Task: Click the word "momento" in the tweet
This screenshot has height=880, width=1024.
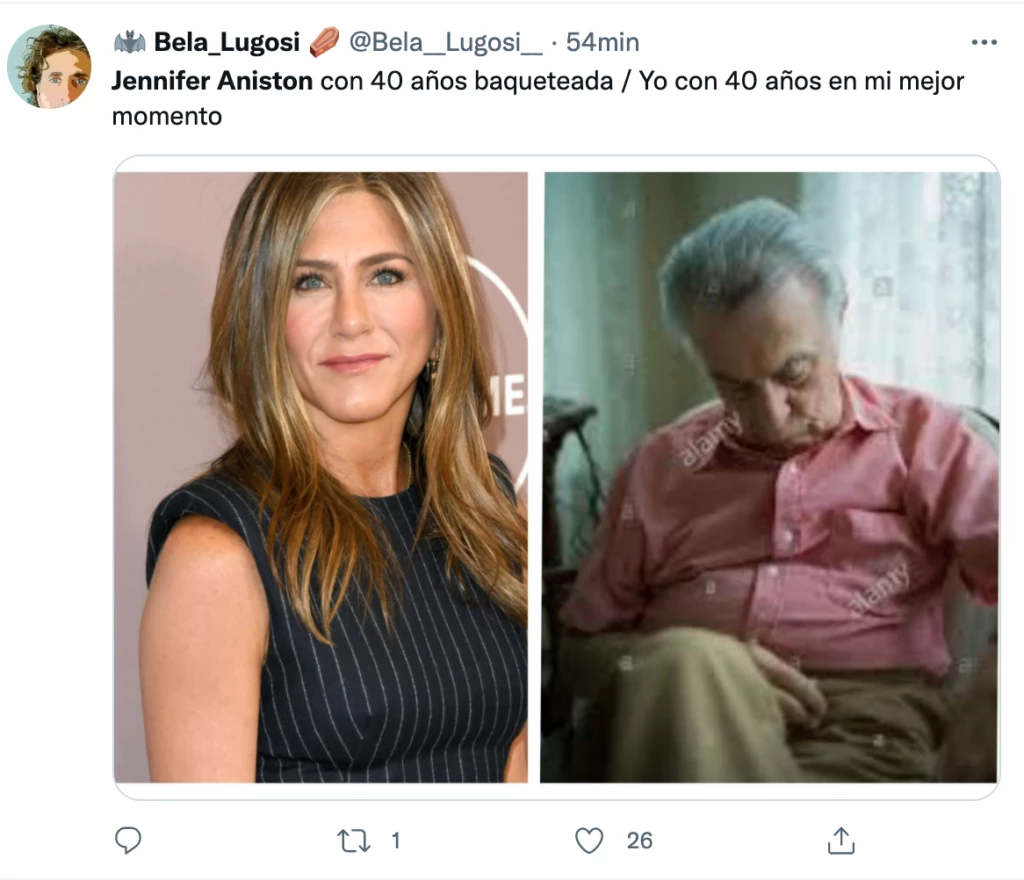Action: [x=166, y=116]
